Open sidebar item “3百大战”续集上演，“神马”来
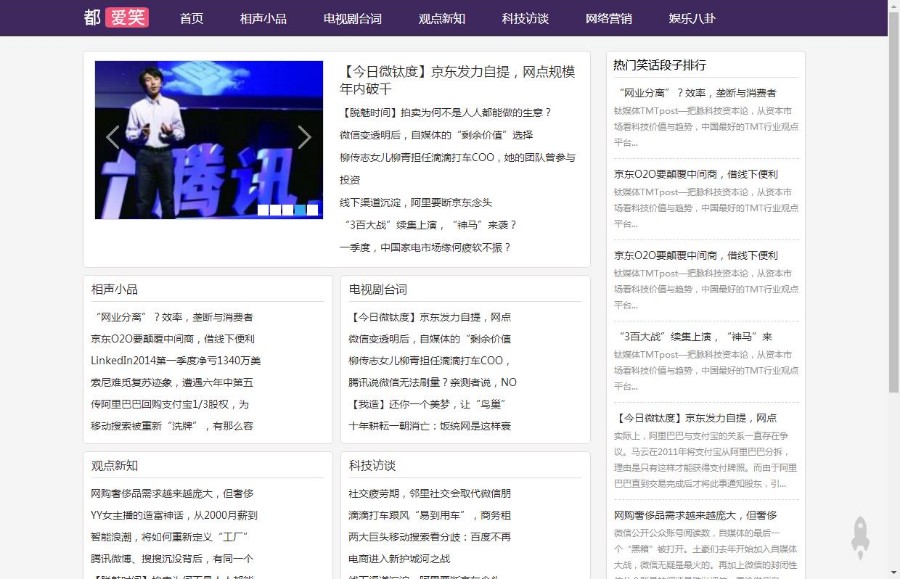 point(693,336)
